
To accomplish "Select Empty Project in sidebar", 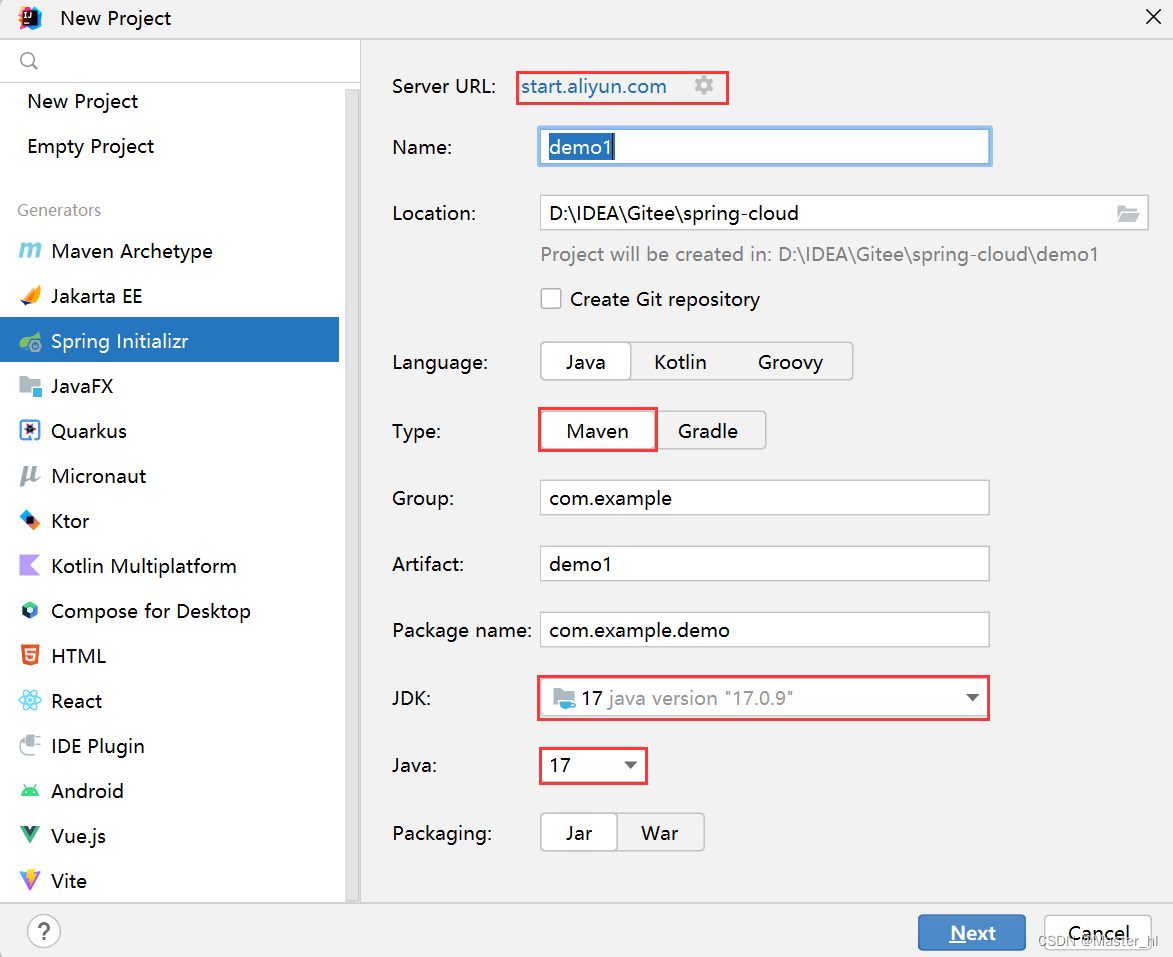I will tap(91, 147).
